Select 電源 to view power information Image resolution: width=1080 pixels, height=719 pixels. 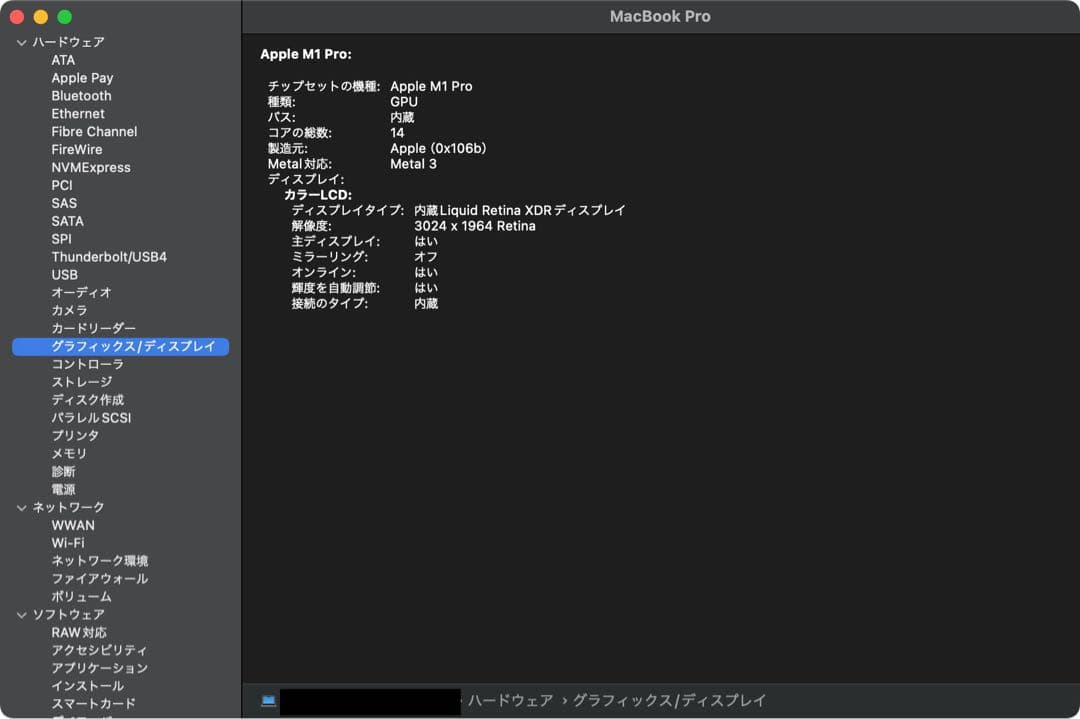pos(64,489)
